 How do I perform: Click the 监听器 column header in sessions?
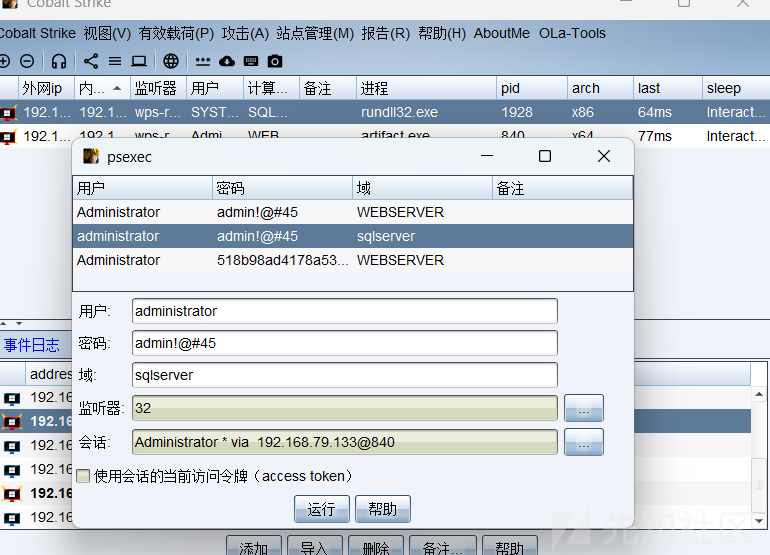click(158, 88)
